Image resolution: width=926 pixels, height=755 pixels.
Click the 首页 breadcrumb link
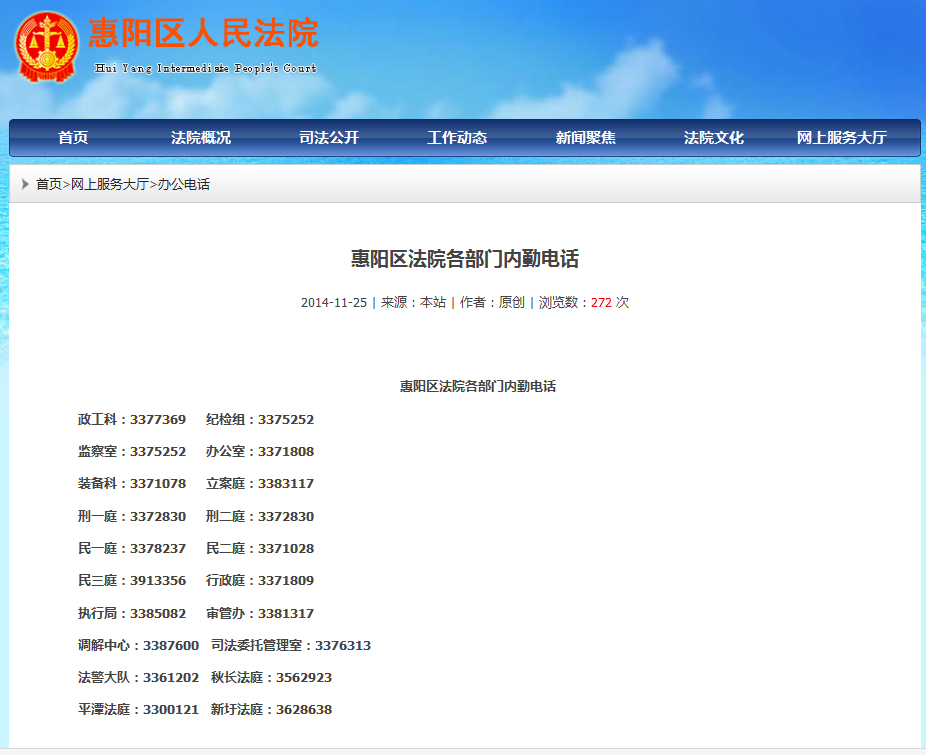48,184
